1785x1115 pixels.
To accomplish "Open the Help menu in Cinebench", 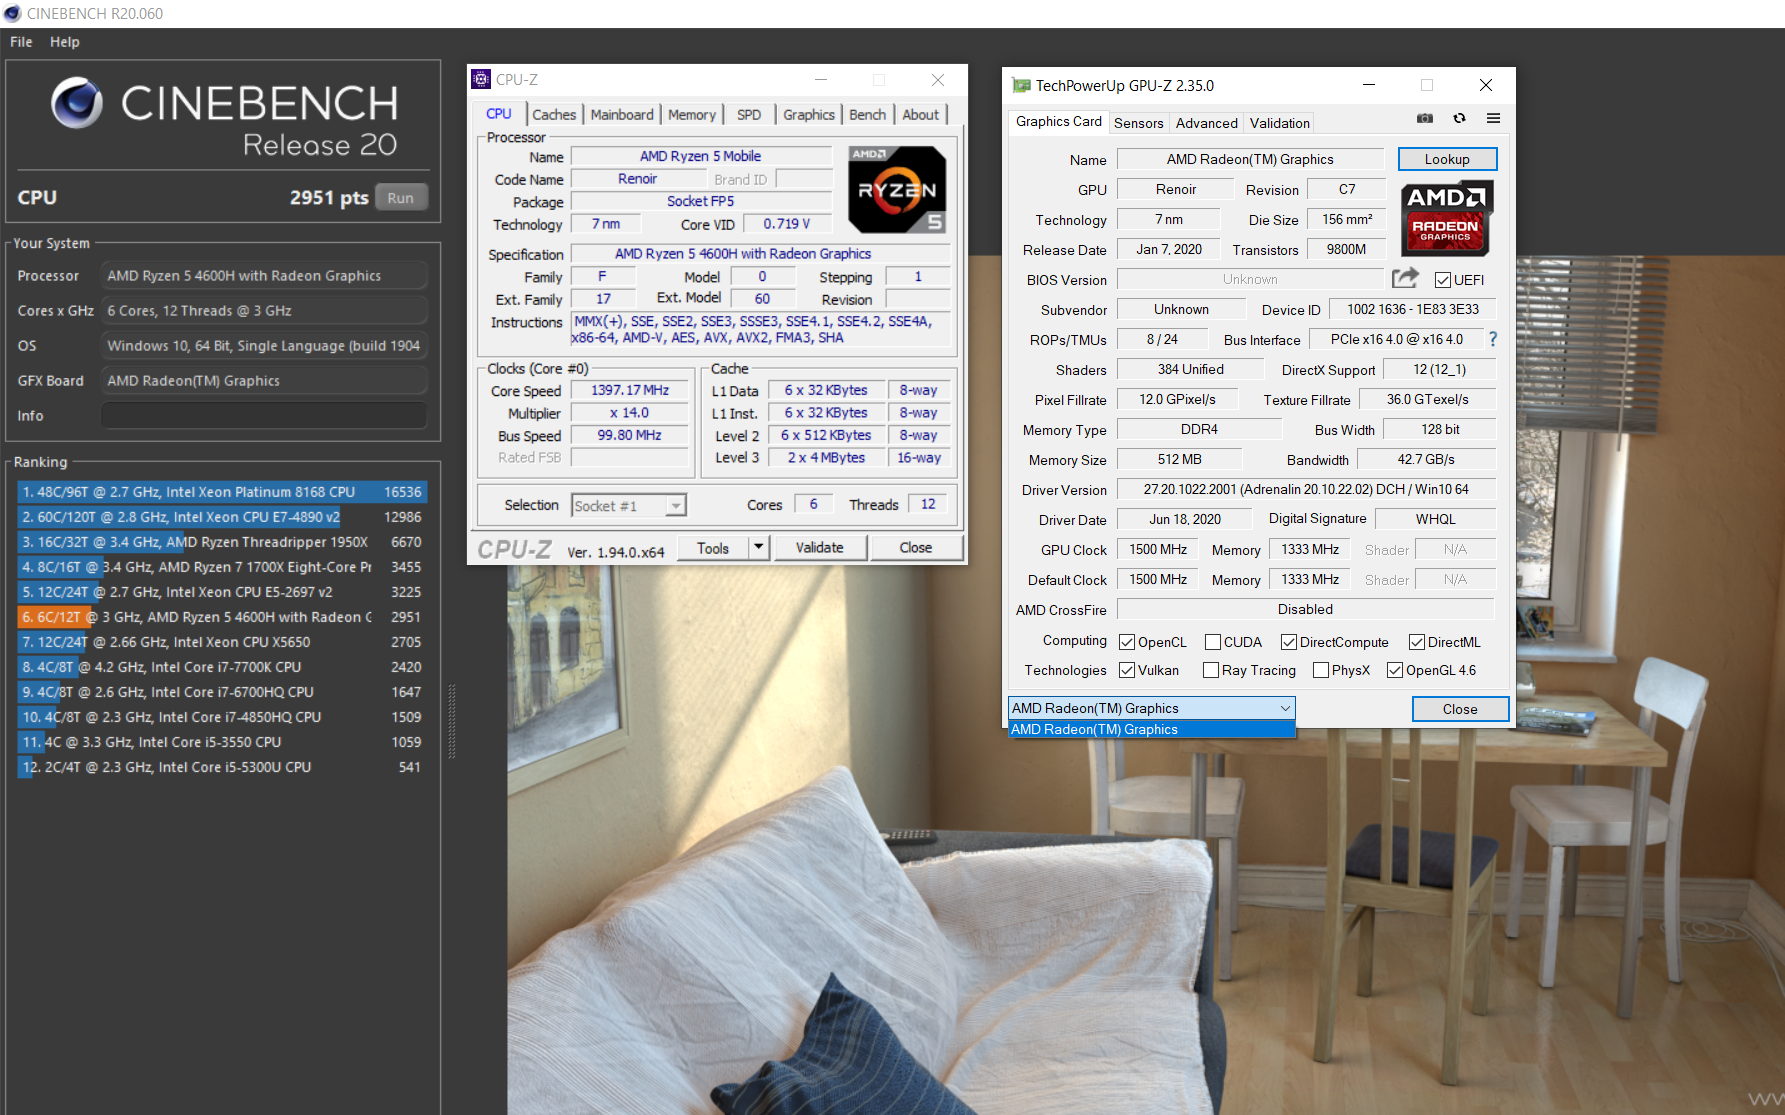I will point(65,42).
